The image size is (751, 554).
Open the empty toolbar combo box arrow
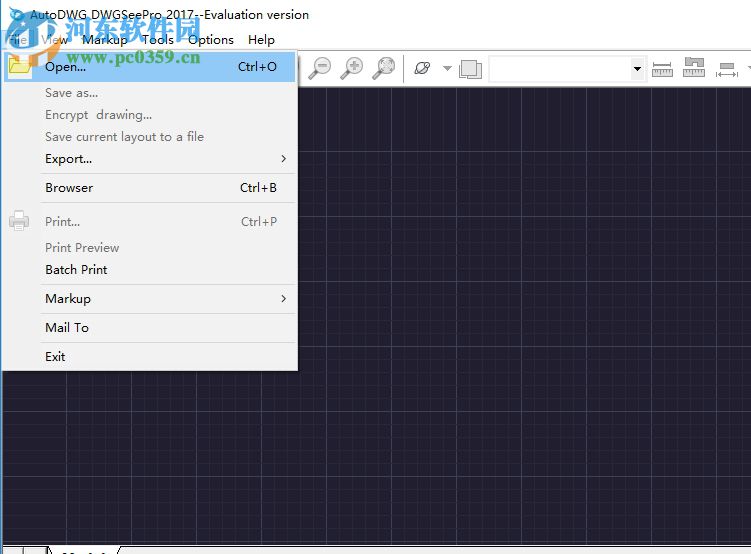click(637, 69)
